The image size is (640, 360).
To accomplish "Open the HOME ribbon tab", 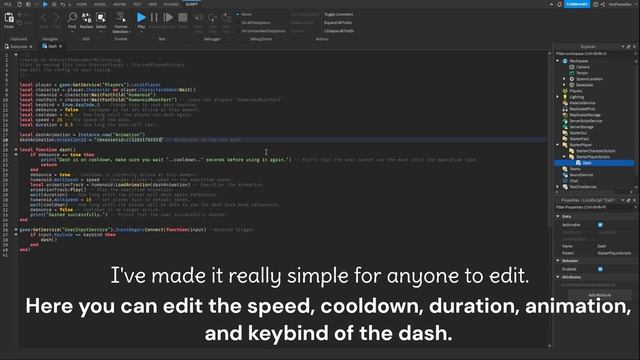I will 82,4.
